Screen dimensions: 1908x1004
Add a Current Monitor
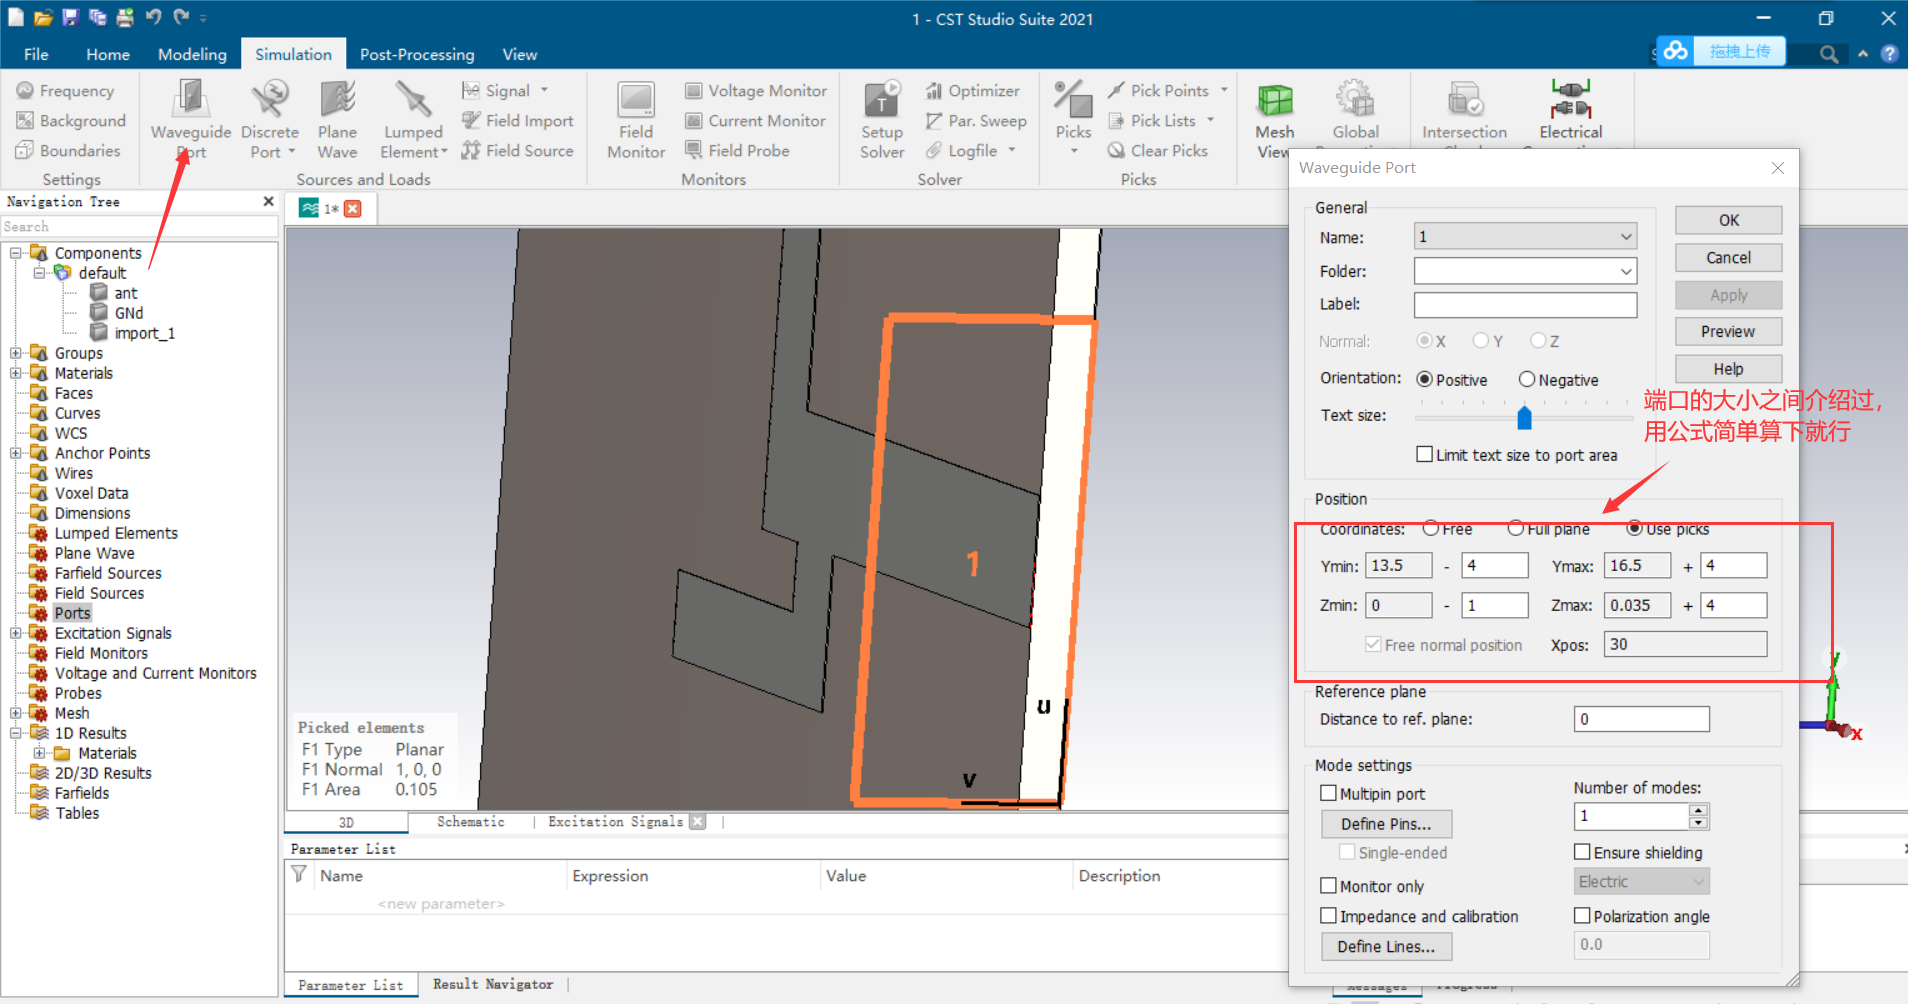click(x=755, y=121)
